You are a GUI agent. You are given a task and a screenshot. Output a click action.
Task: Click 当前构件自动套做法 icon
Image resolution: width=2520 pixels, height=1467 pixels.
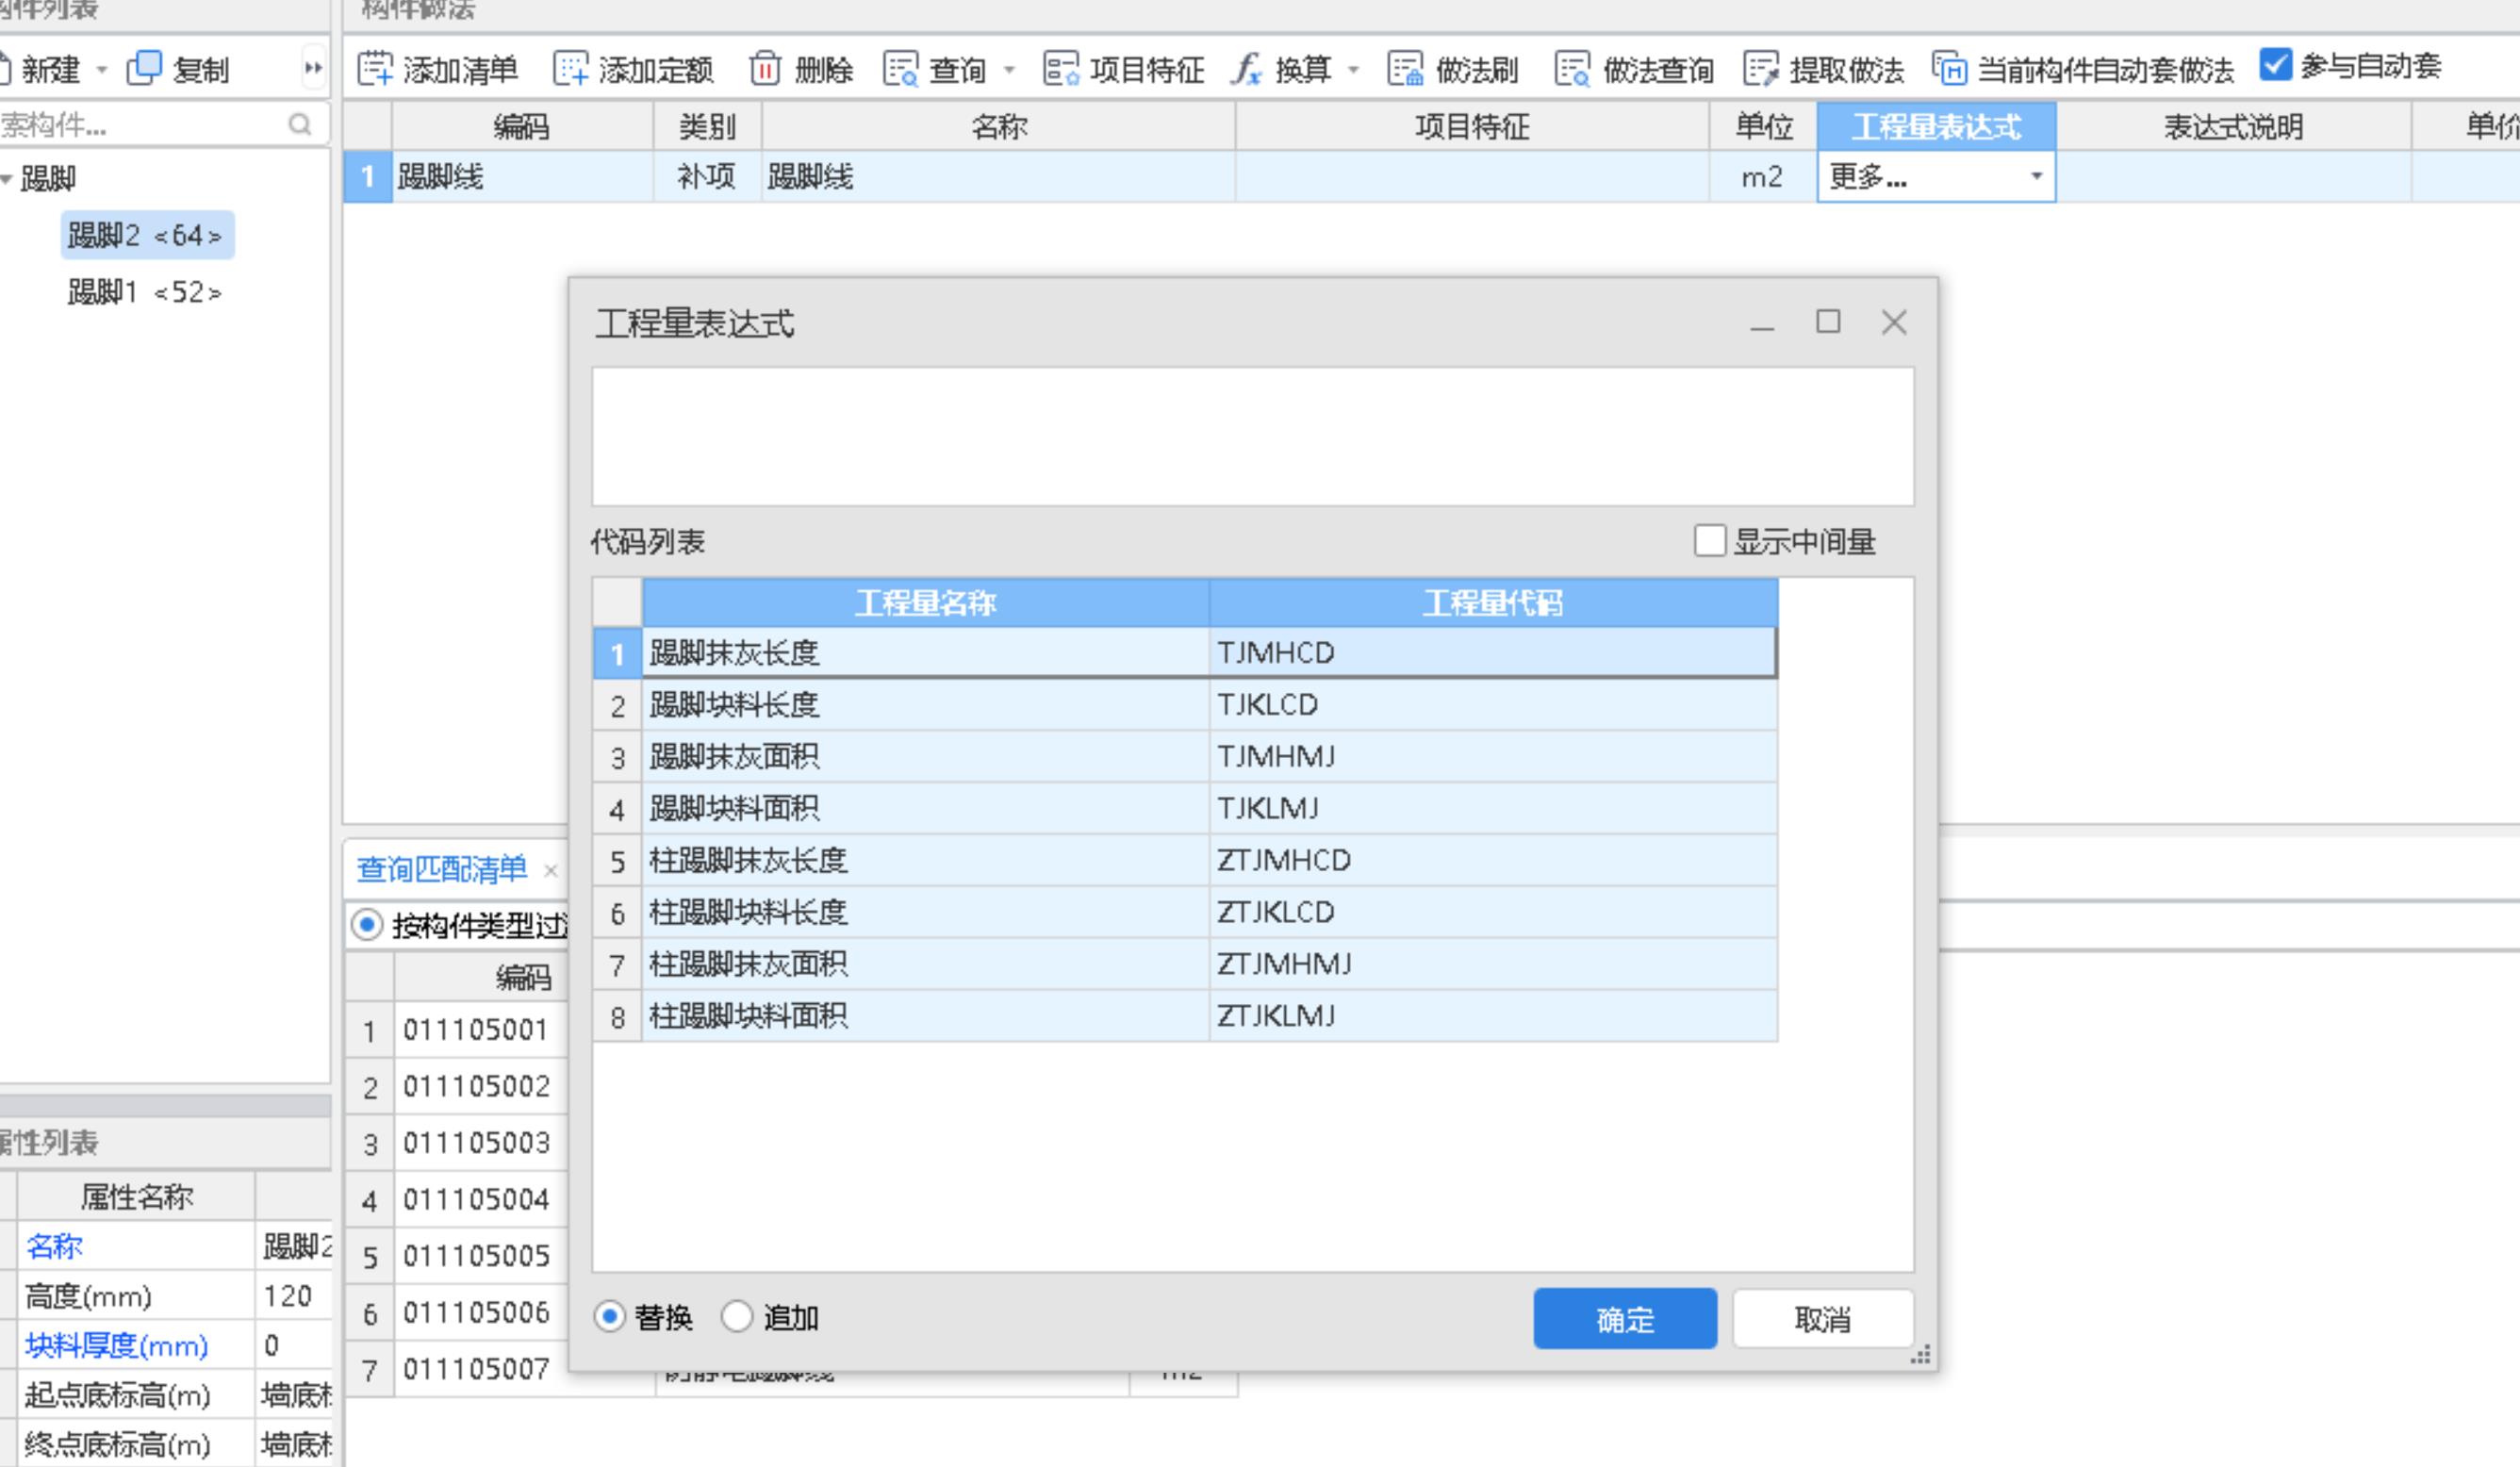[1949, 69]
